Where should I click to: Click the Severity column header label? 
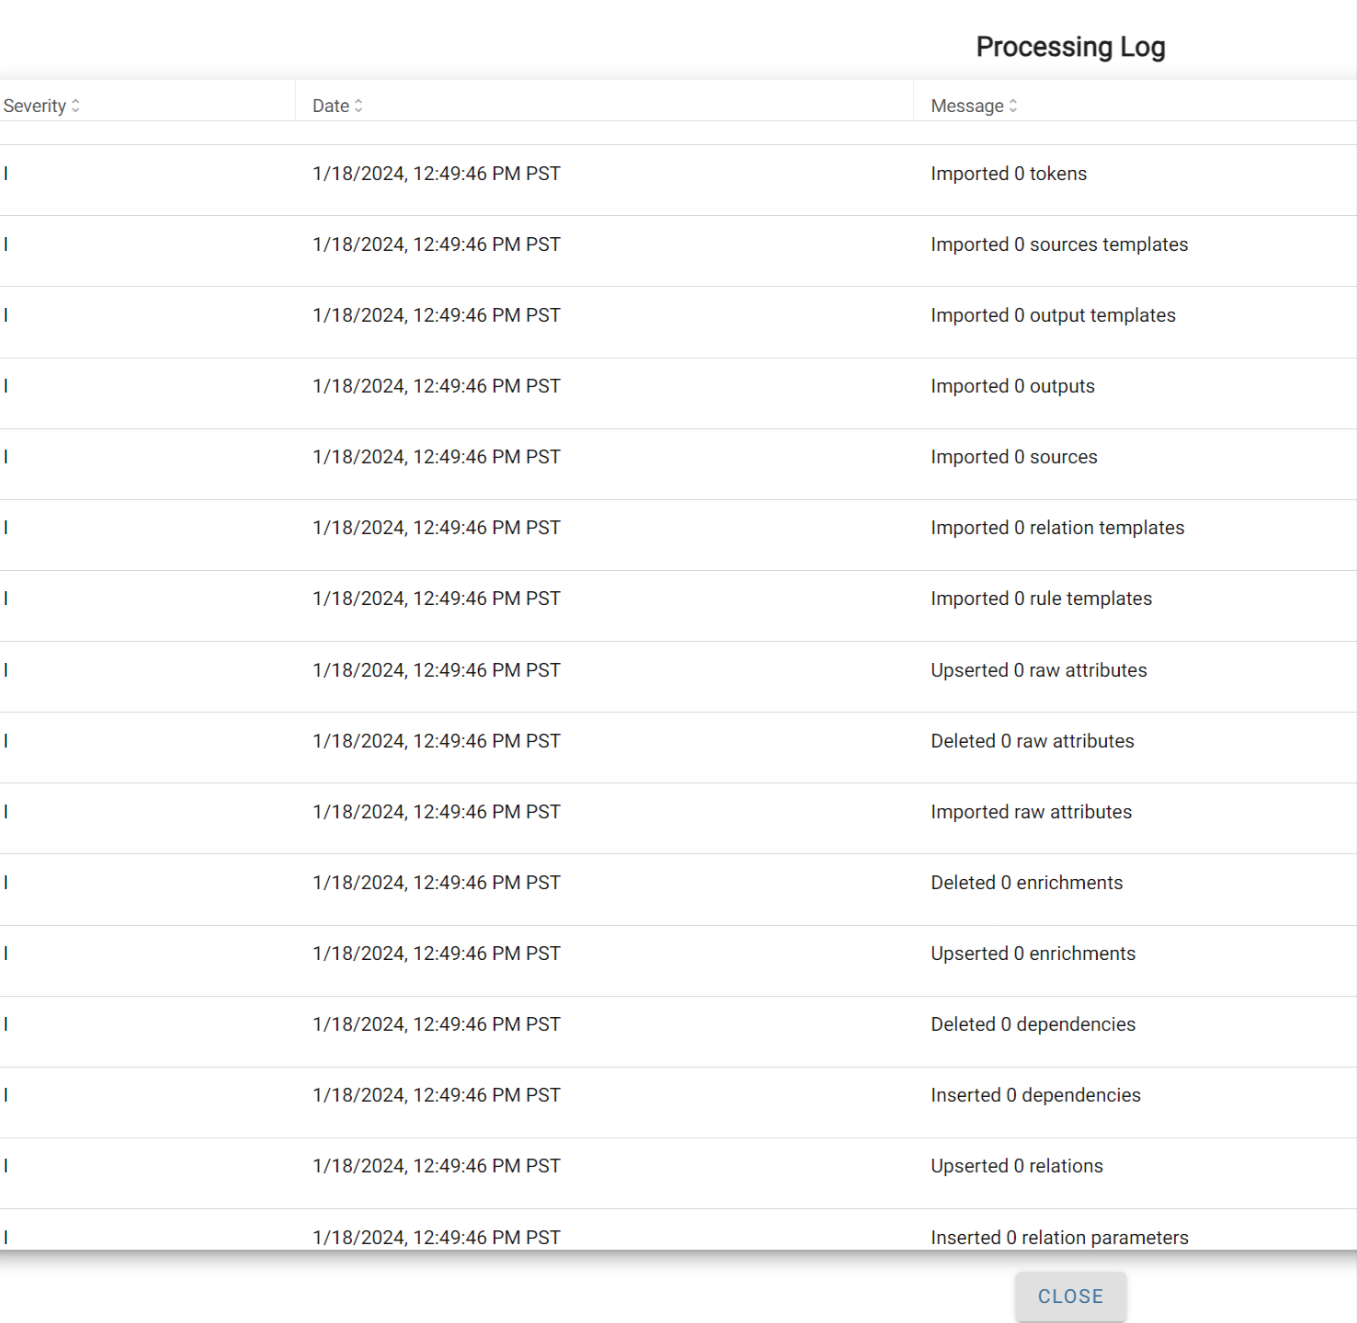tap(34, 106)
